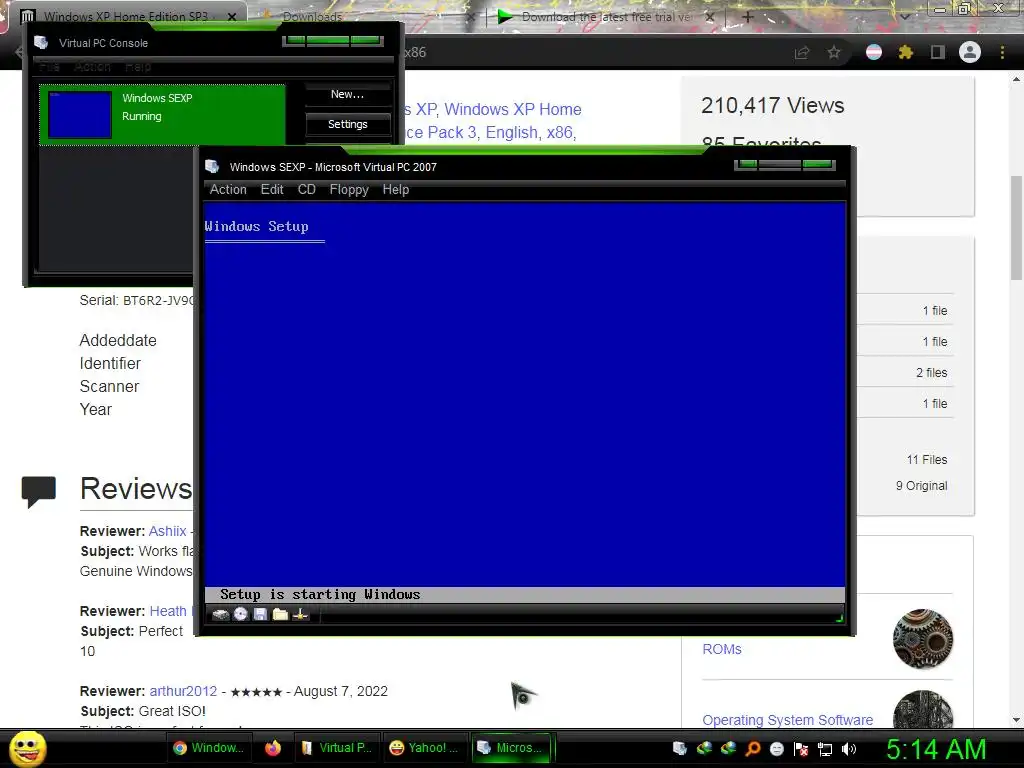
Task: Click the CD drive icon in Virtual PC status bar
Action: [241, 615]
